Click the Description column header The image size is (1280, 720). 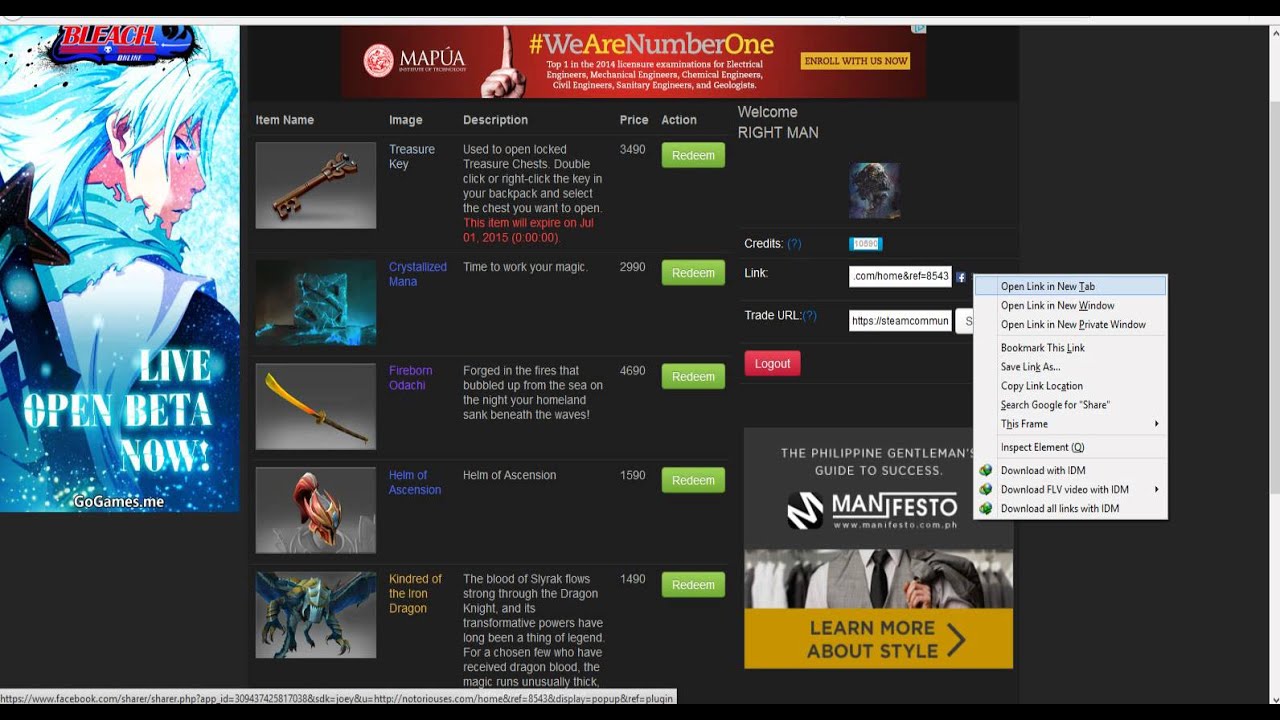coord(495,120)
